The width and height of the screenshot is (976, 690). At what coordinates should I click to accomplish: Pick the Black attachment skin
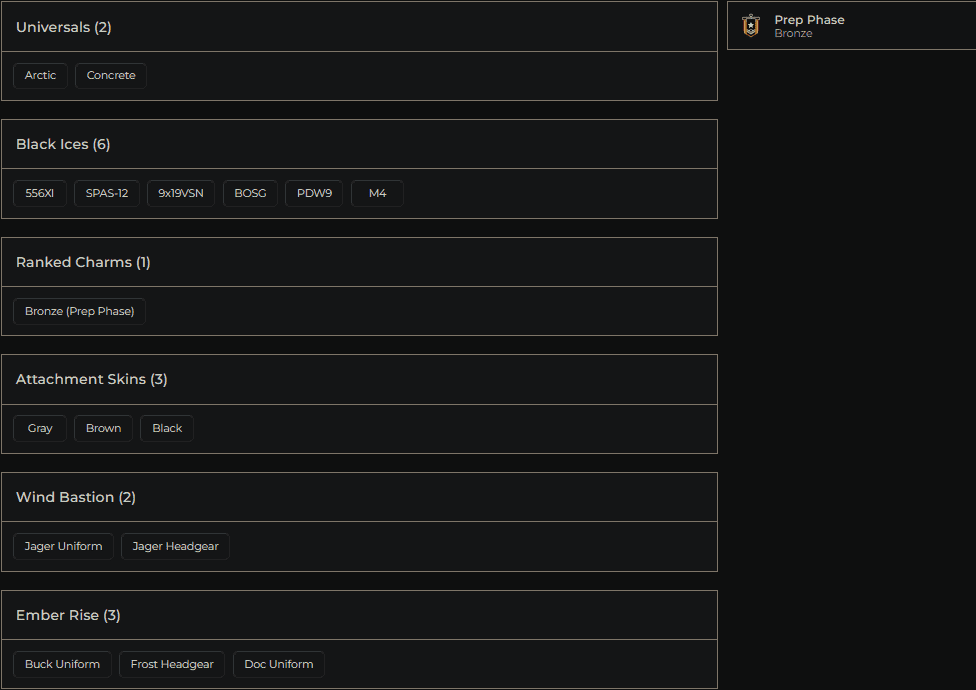point(167,428)
